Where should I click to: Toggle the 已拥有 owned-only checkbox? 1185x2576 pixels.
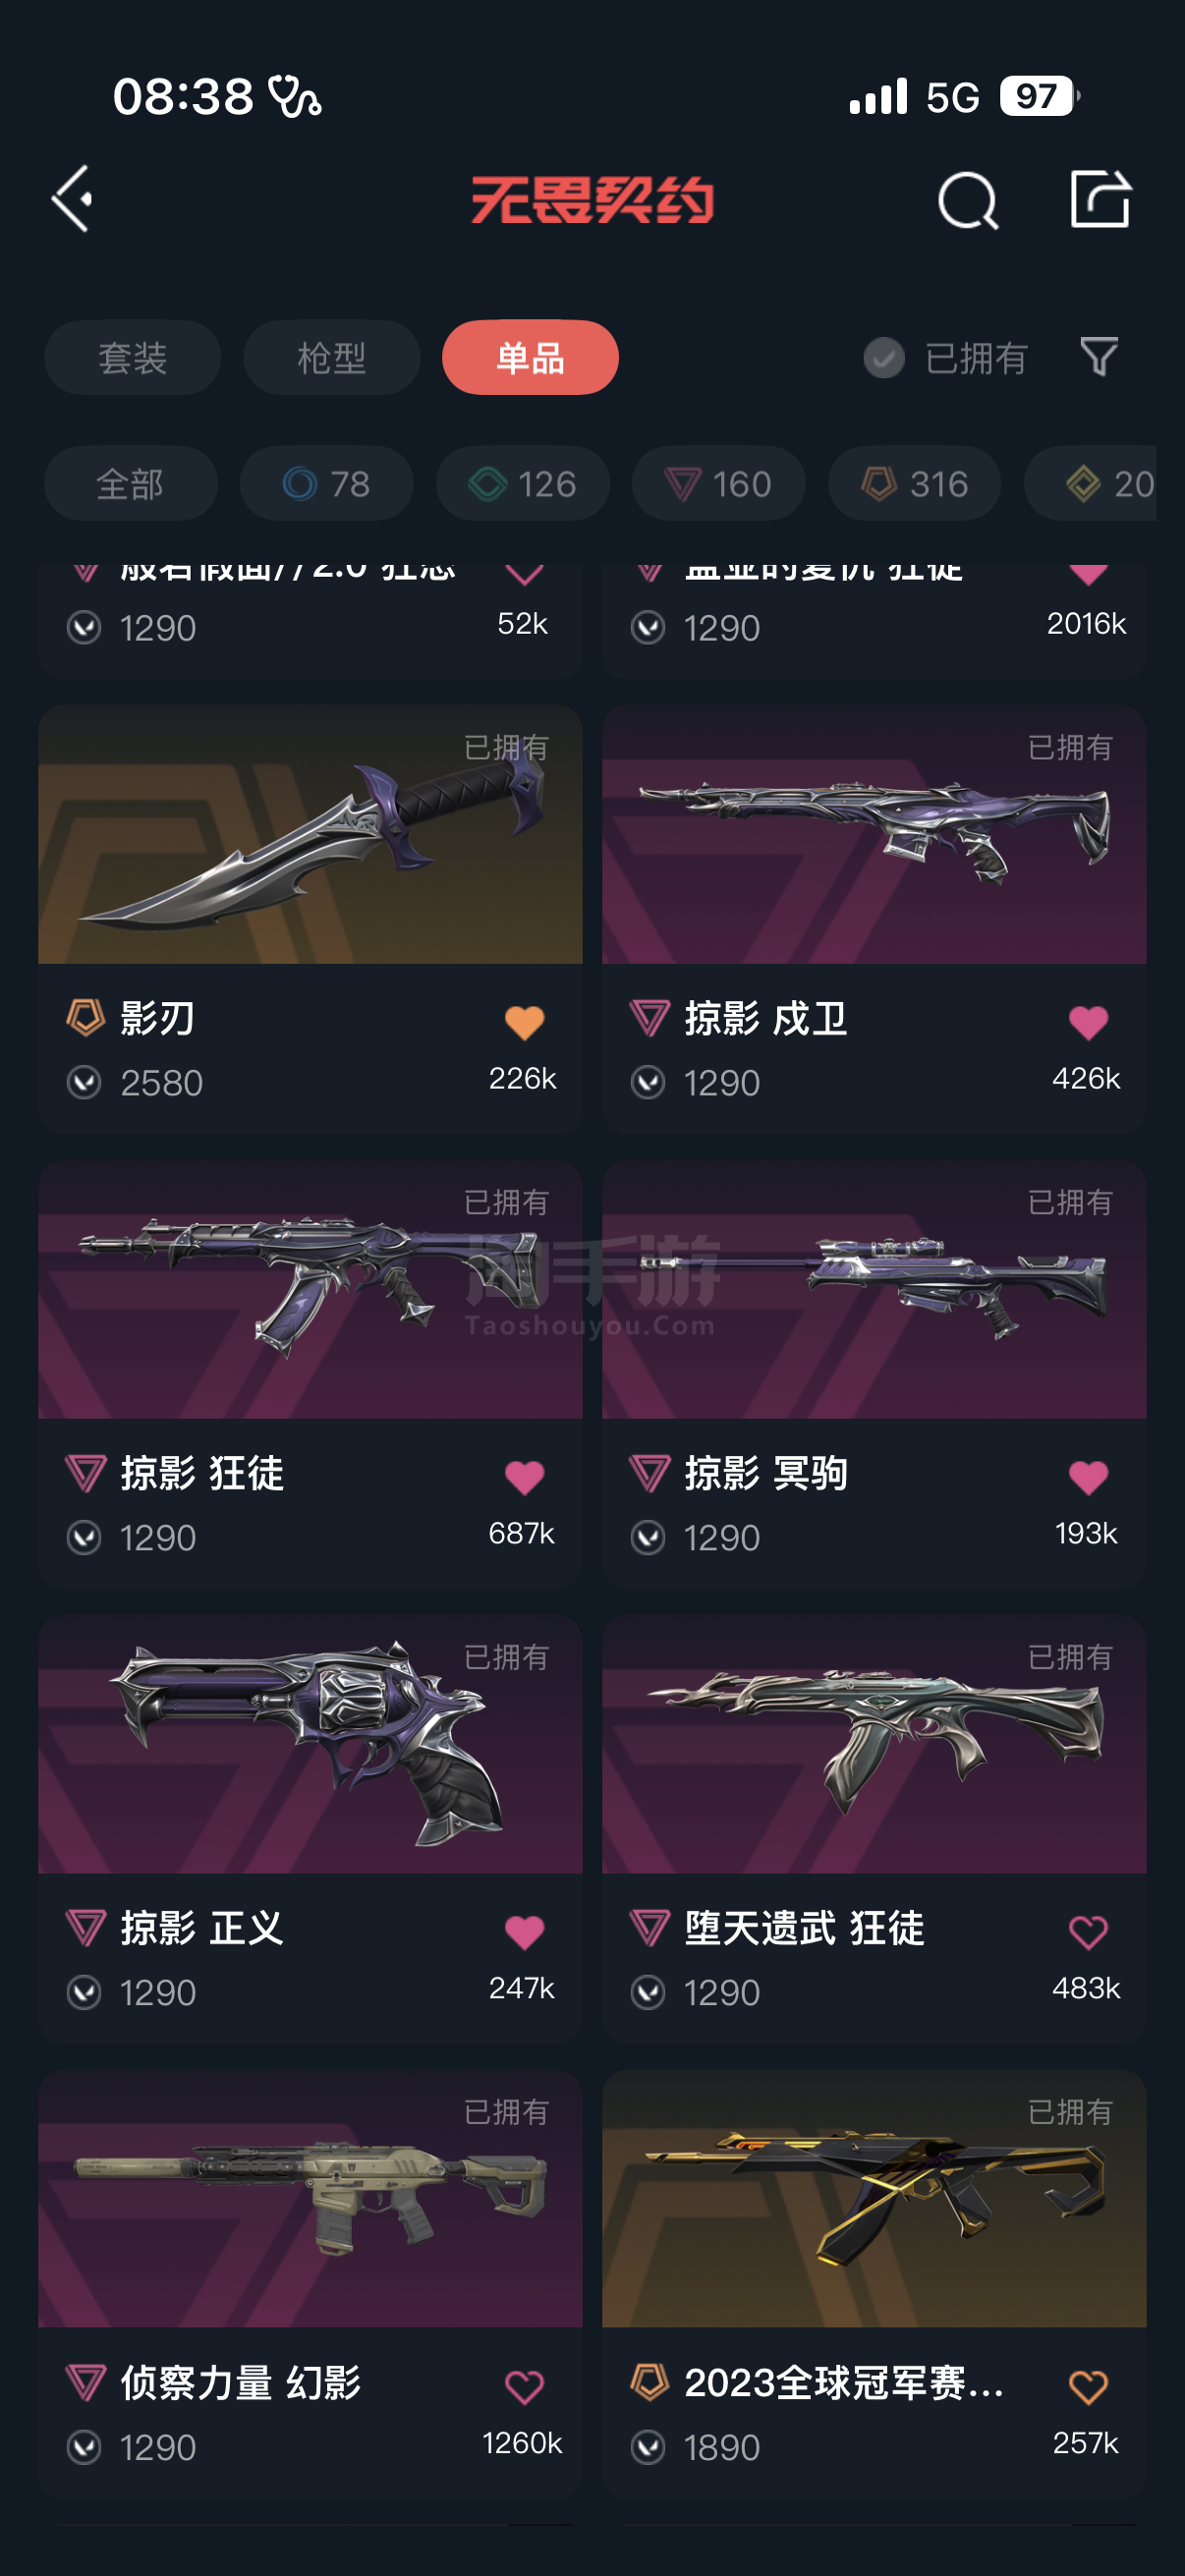pos(884,358)
